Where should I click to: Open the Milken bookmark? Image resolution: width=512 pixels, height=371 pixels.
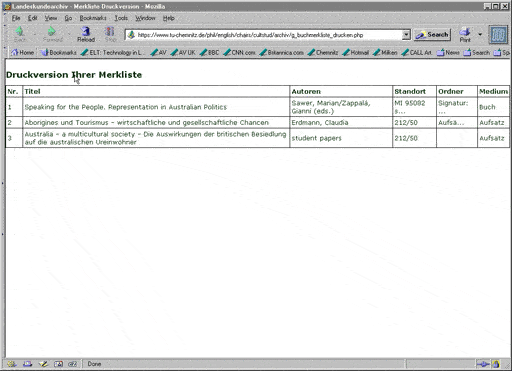[x=385, y=53]
